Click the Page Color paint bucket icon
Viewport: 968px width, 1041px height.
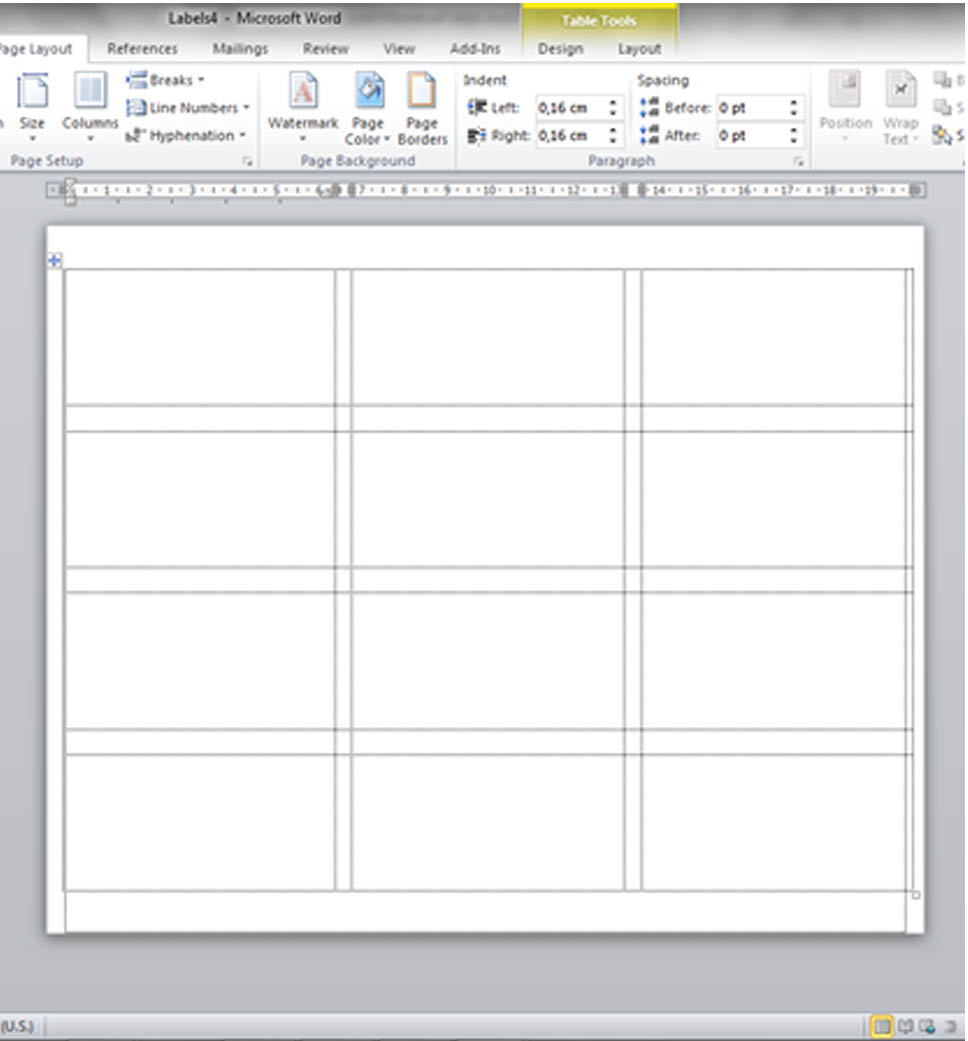coord(368,90)
